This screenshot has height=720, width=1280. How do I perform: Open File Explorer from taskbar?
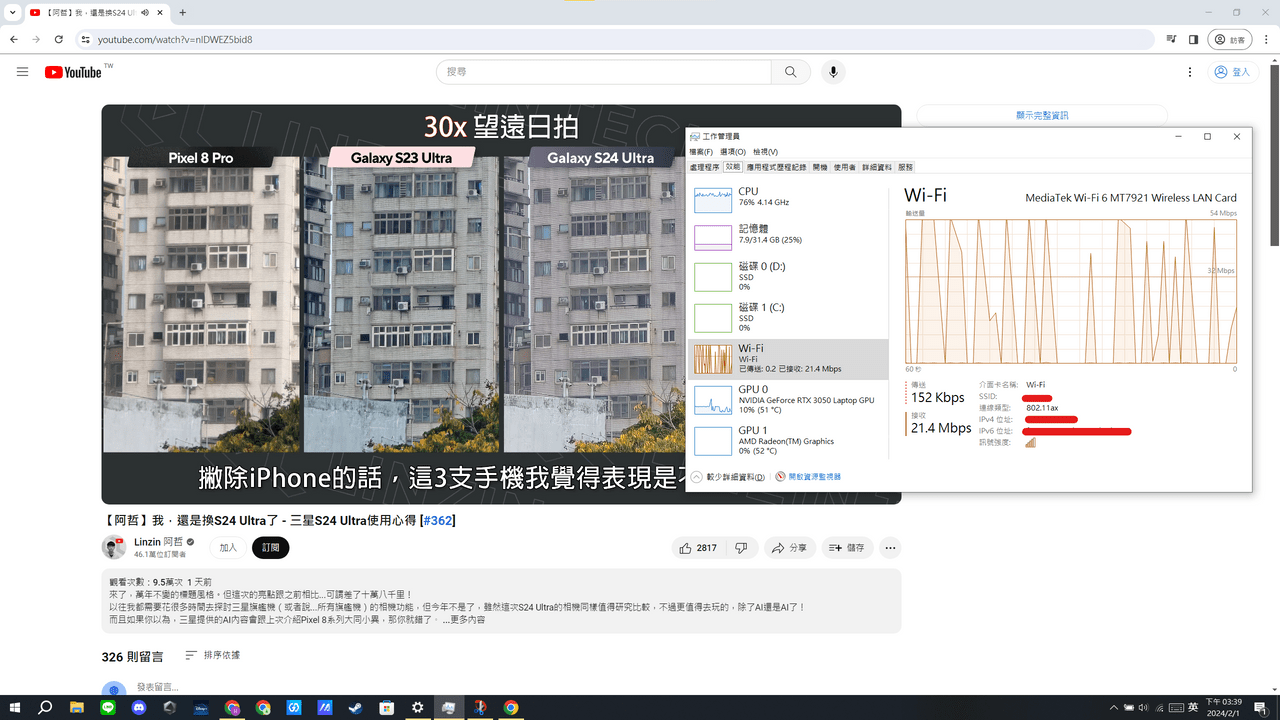[x=77, y=707]
